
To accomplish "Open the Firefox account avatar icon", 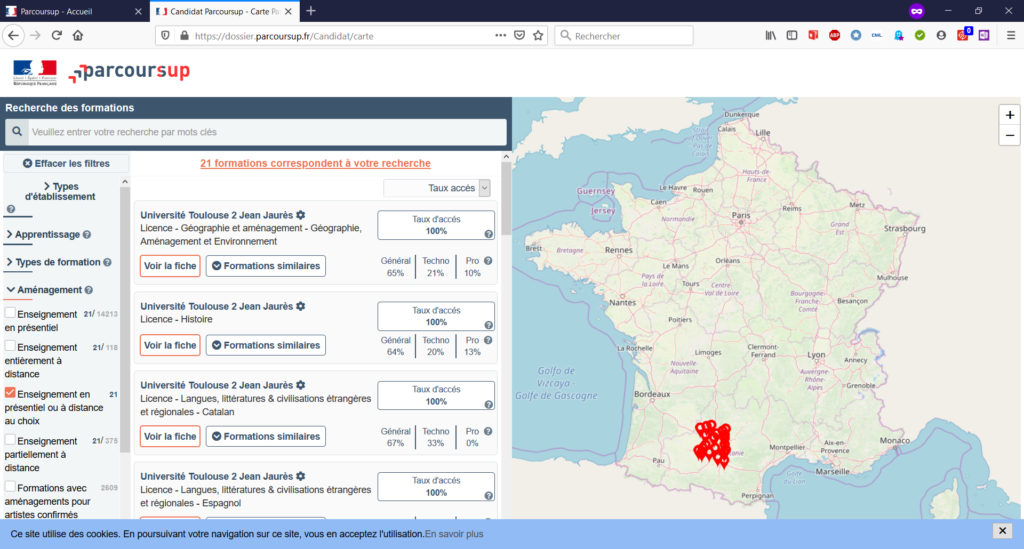I will point(941,35).
